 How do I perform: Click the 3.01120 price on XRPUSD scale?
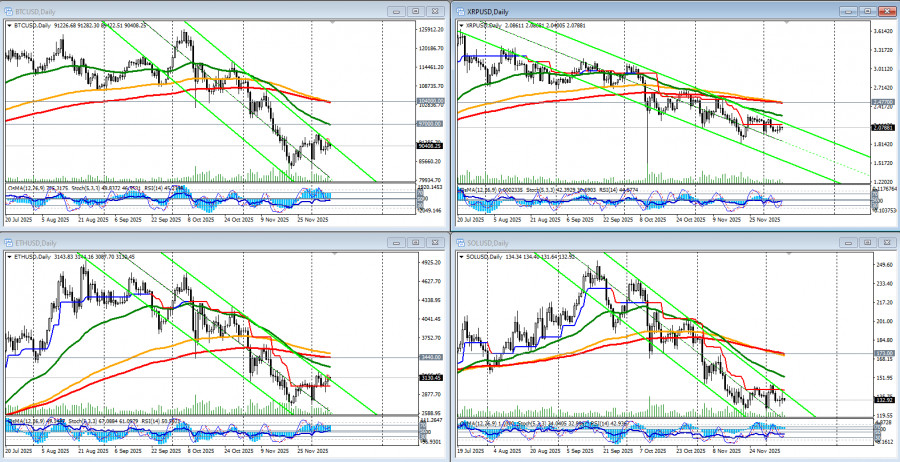click(x=881, y=69)
